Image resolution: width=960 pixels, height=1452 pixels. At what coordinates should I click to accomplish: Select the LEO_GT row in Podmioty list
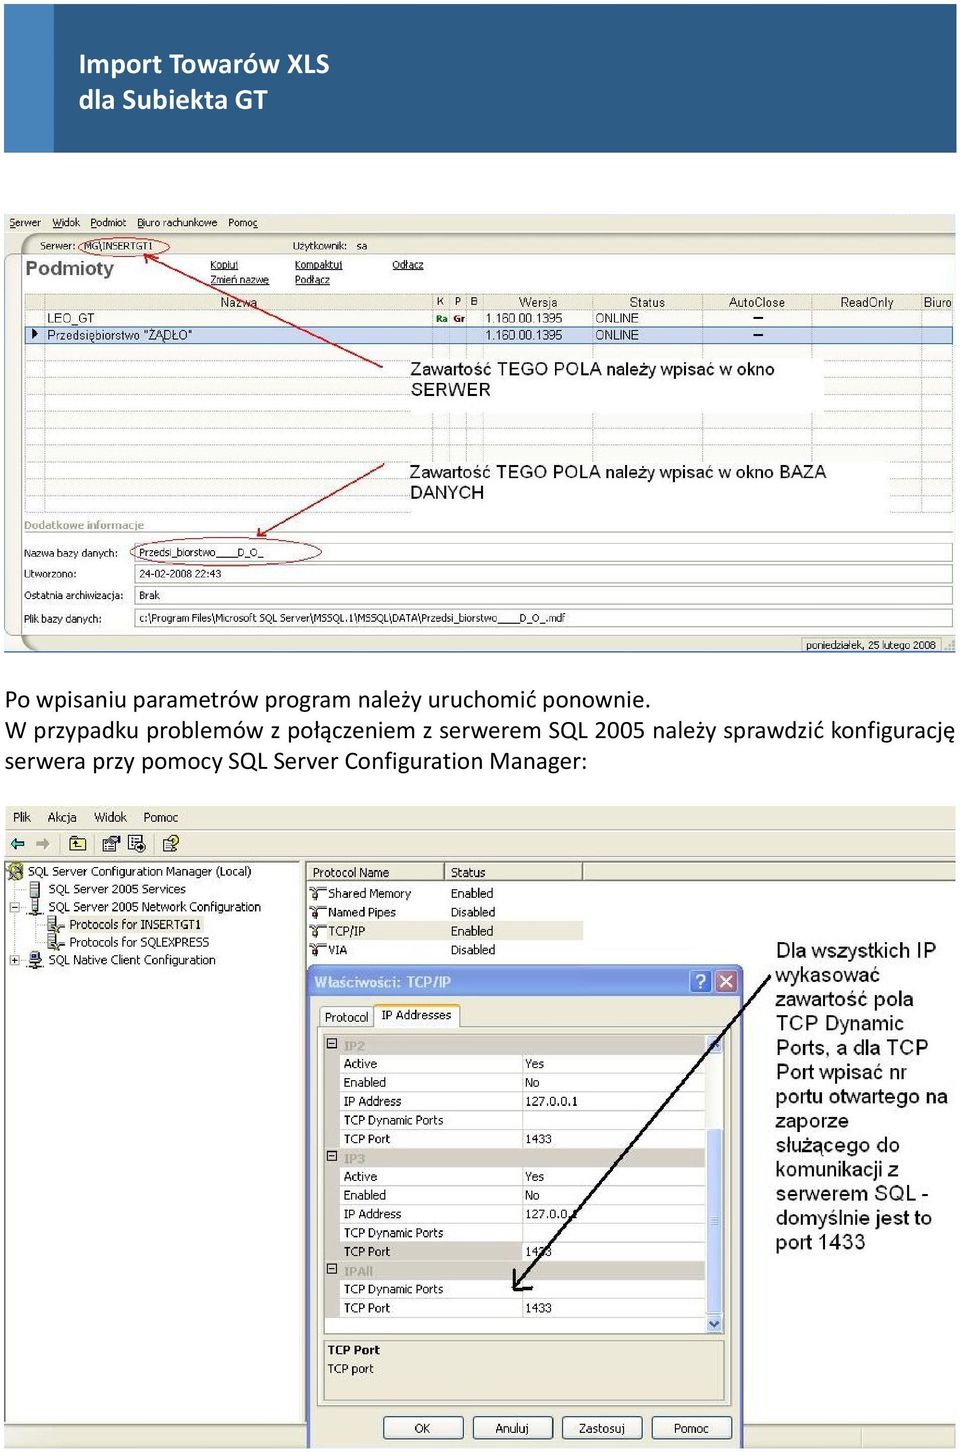(x=488, y=319)
